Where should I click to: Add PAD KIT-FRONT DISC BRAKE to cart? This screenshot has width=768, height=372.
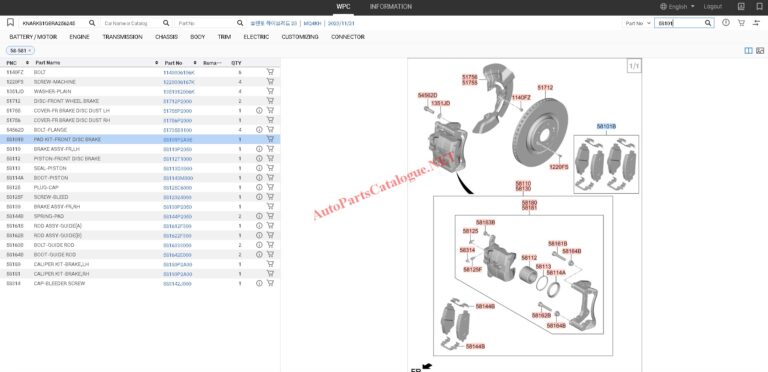point(270,139)
